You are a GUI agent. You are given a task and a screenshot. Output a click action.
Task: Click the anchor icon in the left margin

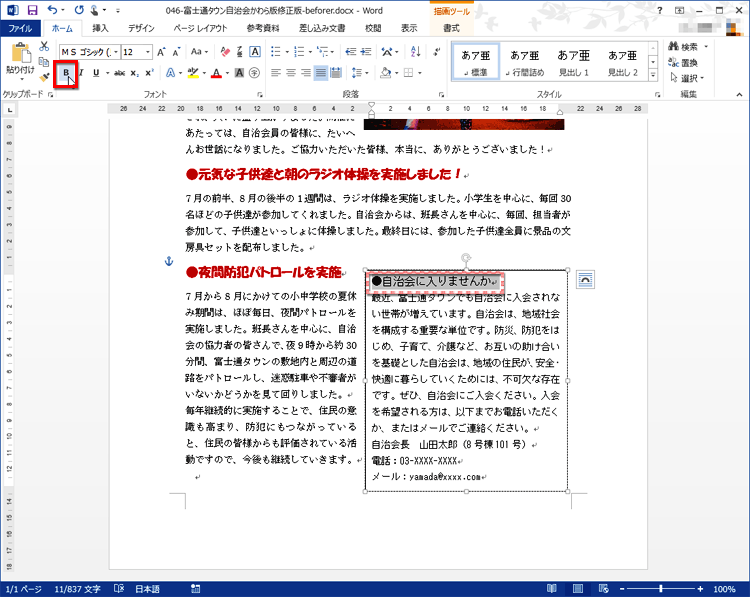168,261
